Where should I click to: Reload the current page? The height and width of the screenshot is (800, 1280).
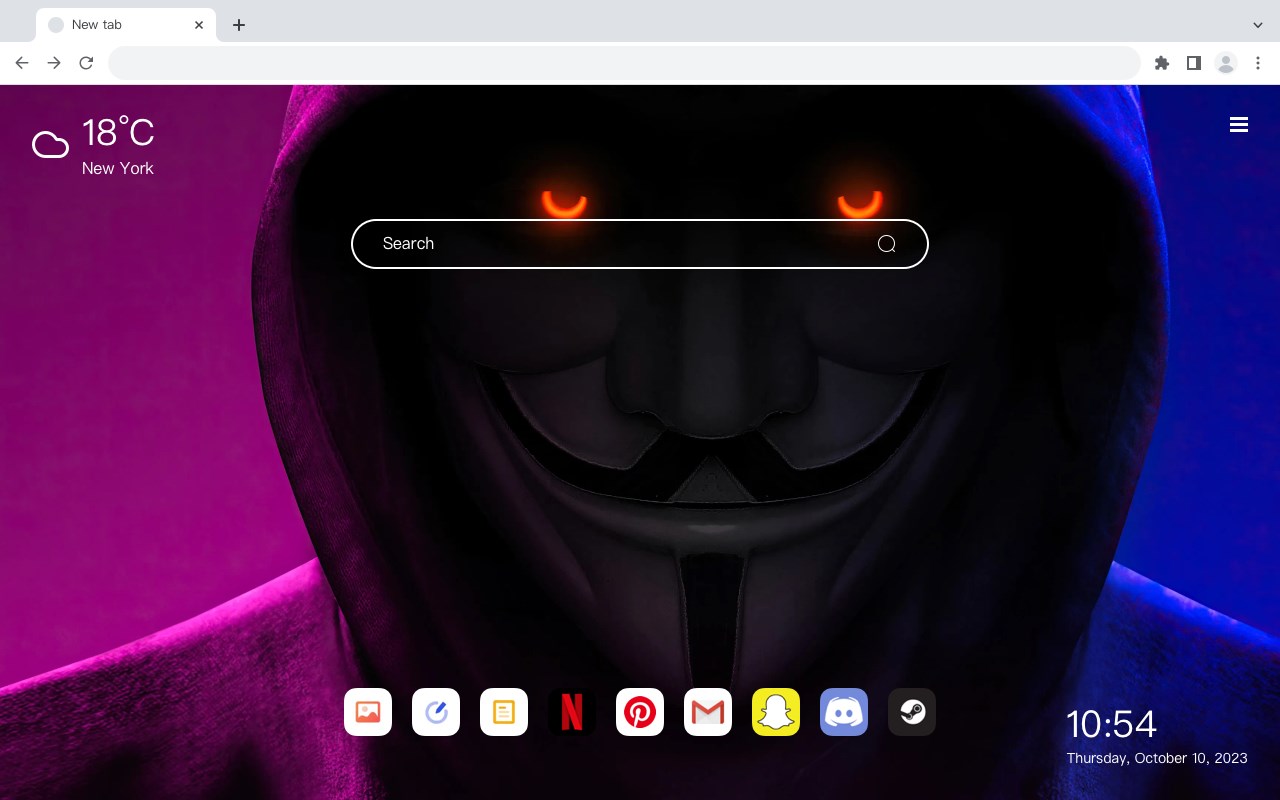pyautogui.click(x=86, y=63)
